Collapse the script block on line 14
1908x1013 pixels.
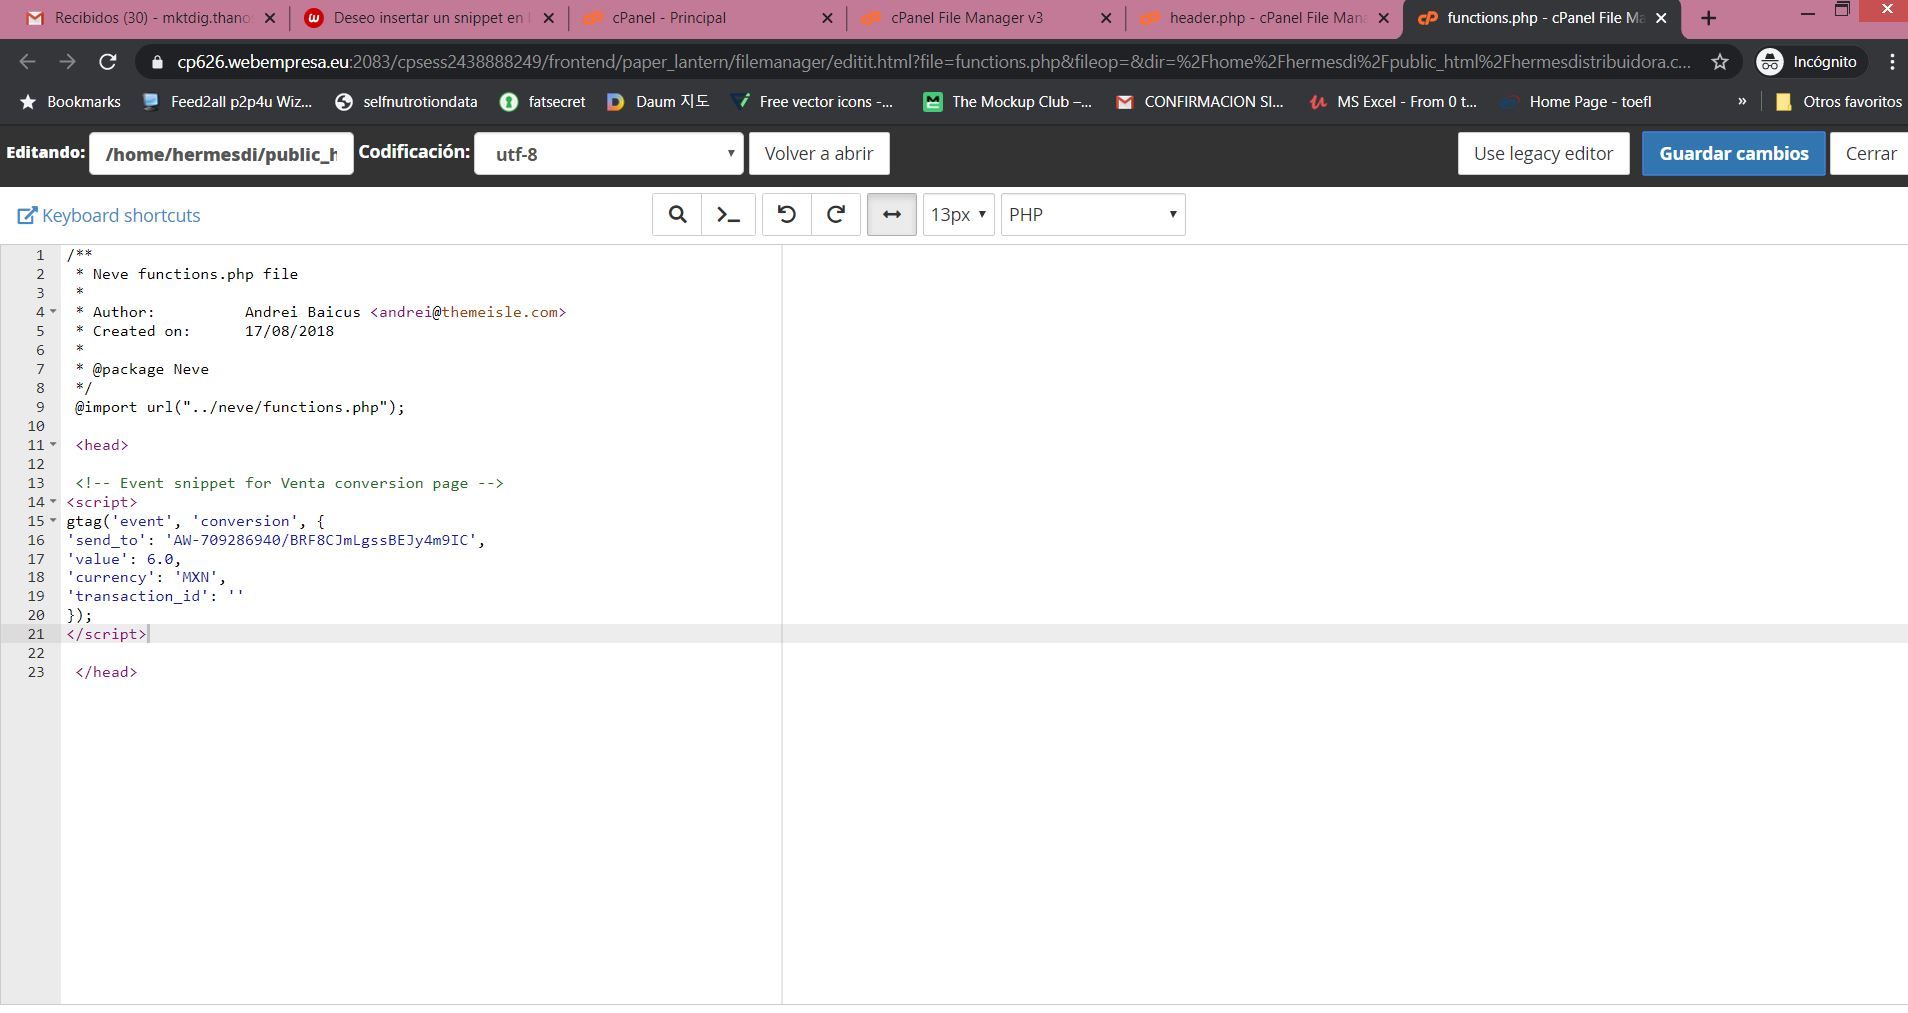53,502
